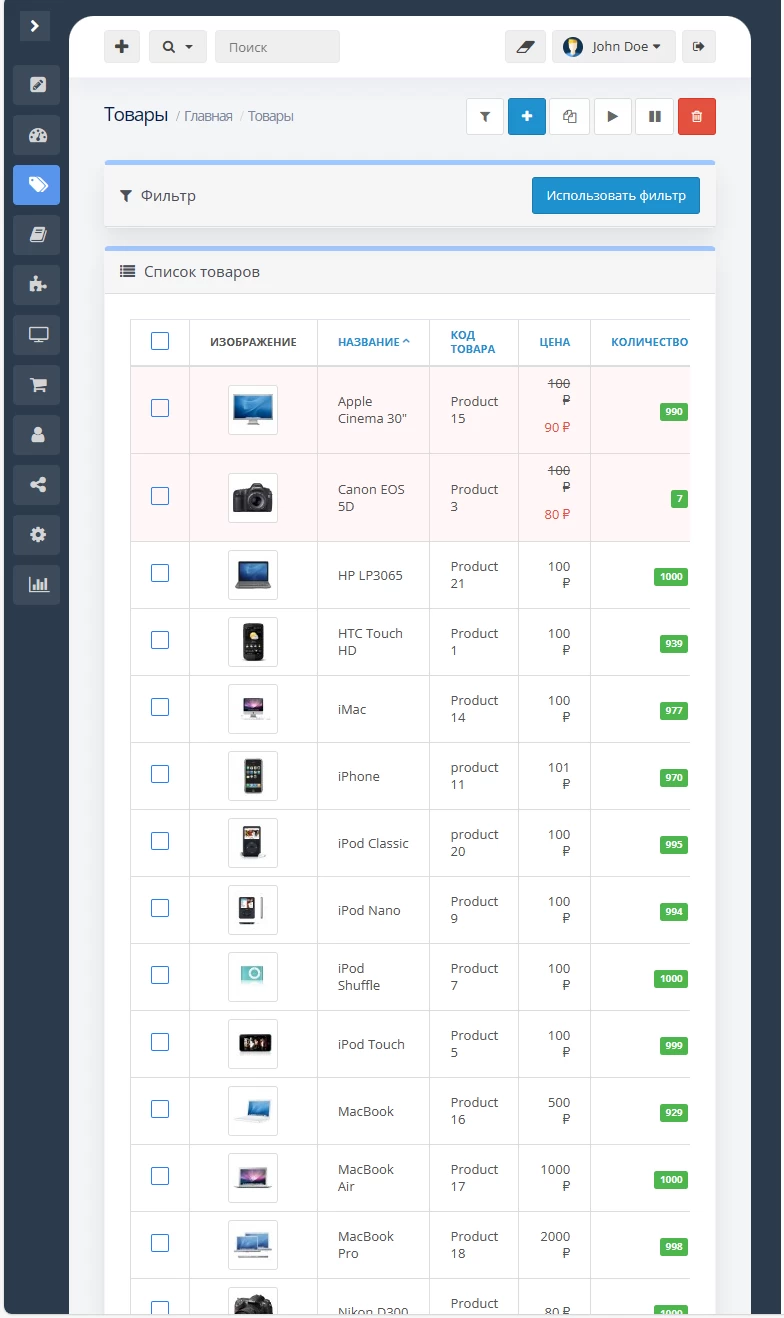The height and width of the screenshot is (1318, 784).
Task: Click the iPod Classic name cell
Action: (373, 843)
